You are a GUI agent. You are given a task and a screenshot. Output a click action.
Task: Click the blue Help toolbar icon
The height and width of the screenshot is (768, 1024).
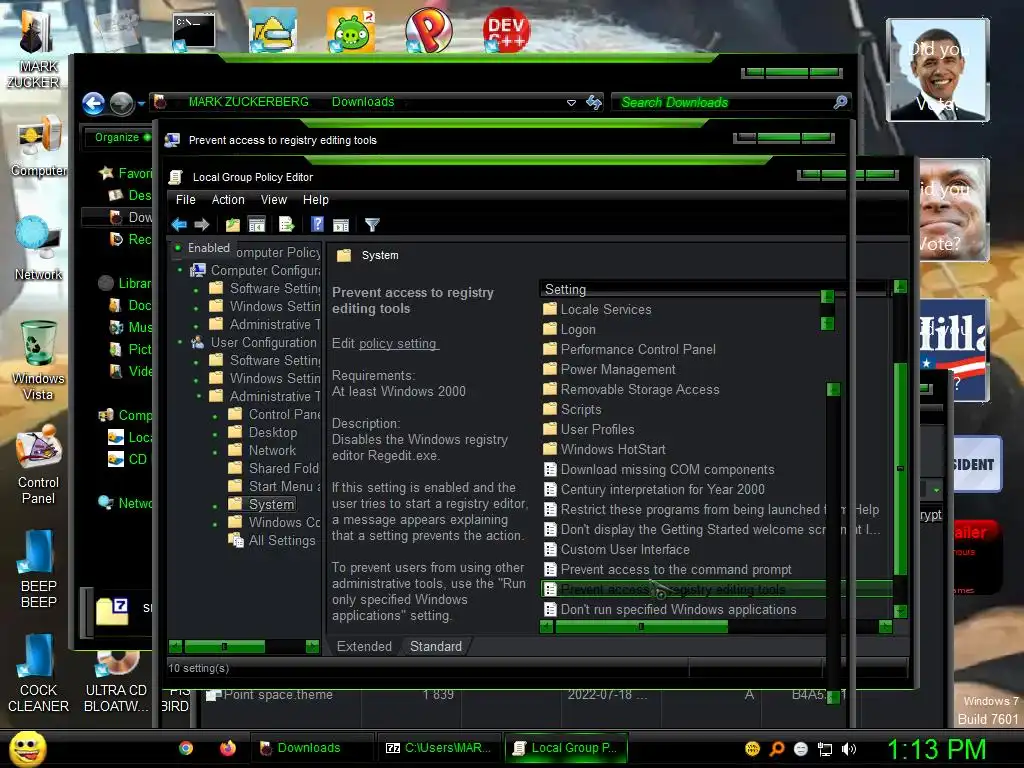(317, 225)
